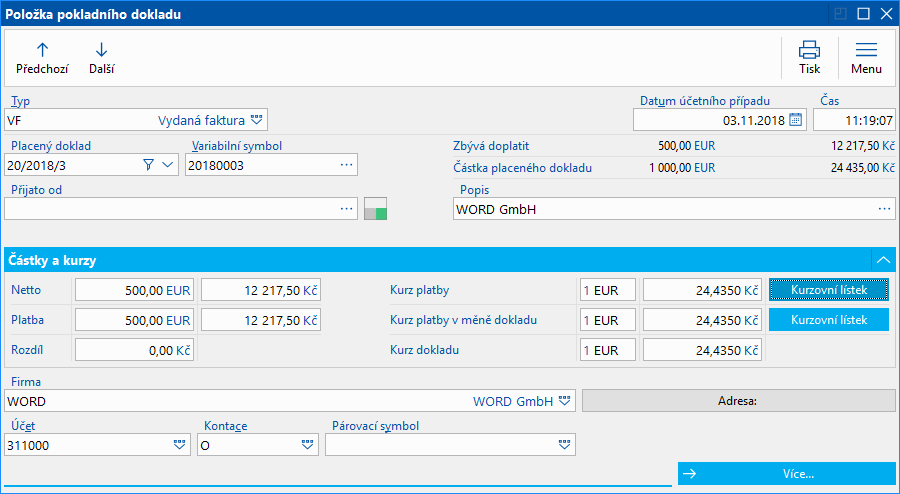Screen dimensions: 900x494
Task: Open the Účet 311000 lookup arrow
Action: [180, 445]
